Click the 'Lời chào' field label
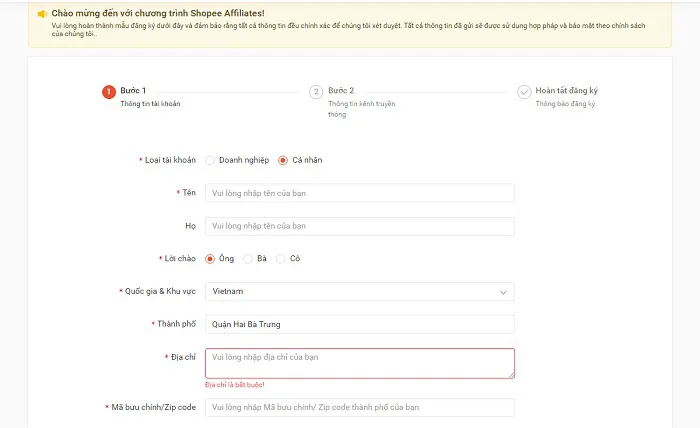700x428 pixels. click(x=180, y=259)
